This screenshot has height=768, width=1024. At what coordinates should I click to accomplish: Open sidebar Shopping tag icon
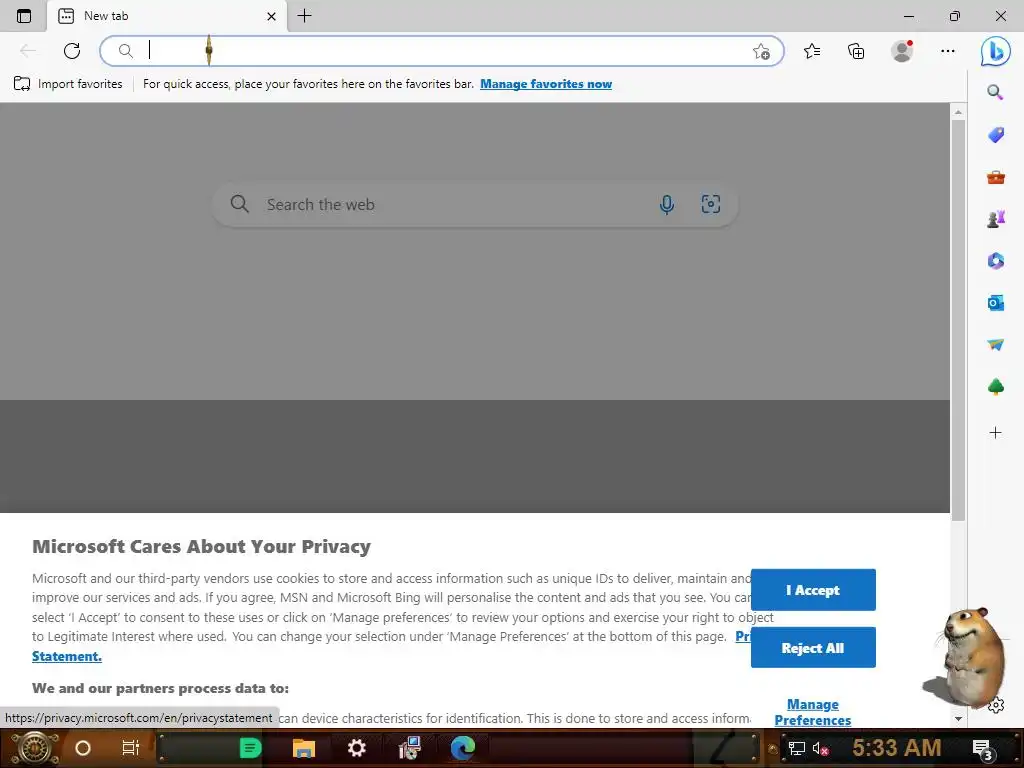(x=995, y=135)
